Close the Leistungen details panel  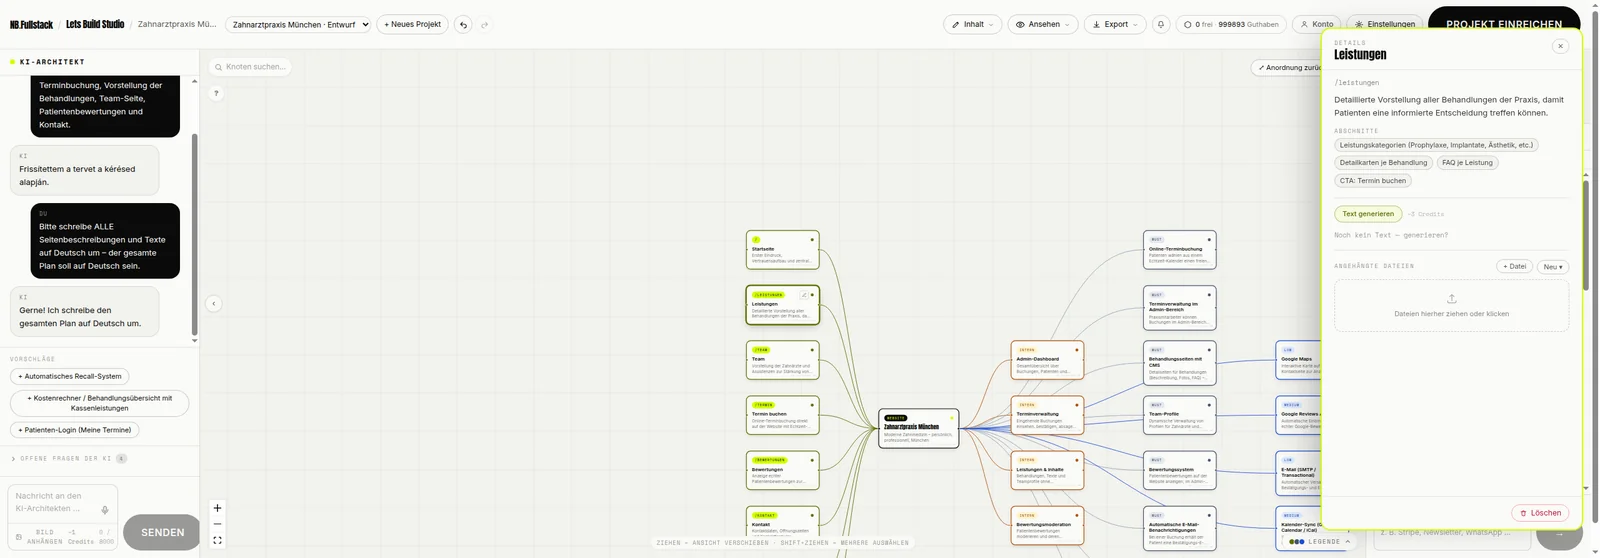pos(1560,46)
